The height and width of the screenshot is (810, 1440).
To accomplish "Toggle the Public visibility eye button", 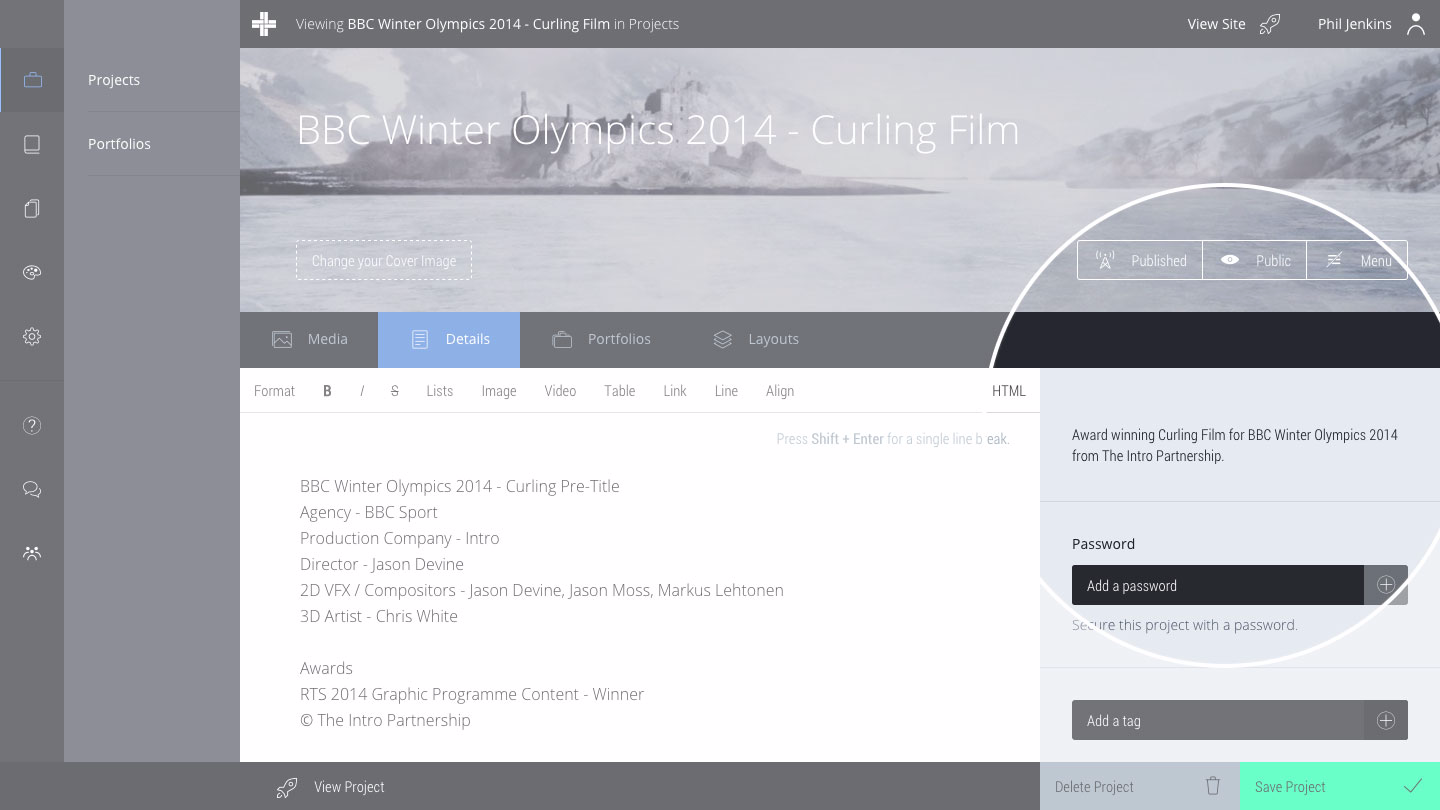I will tap(1254, 260).
